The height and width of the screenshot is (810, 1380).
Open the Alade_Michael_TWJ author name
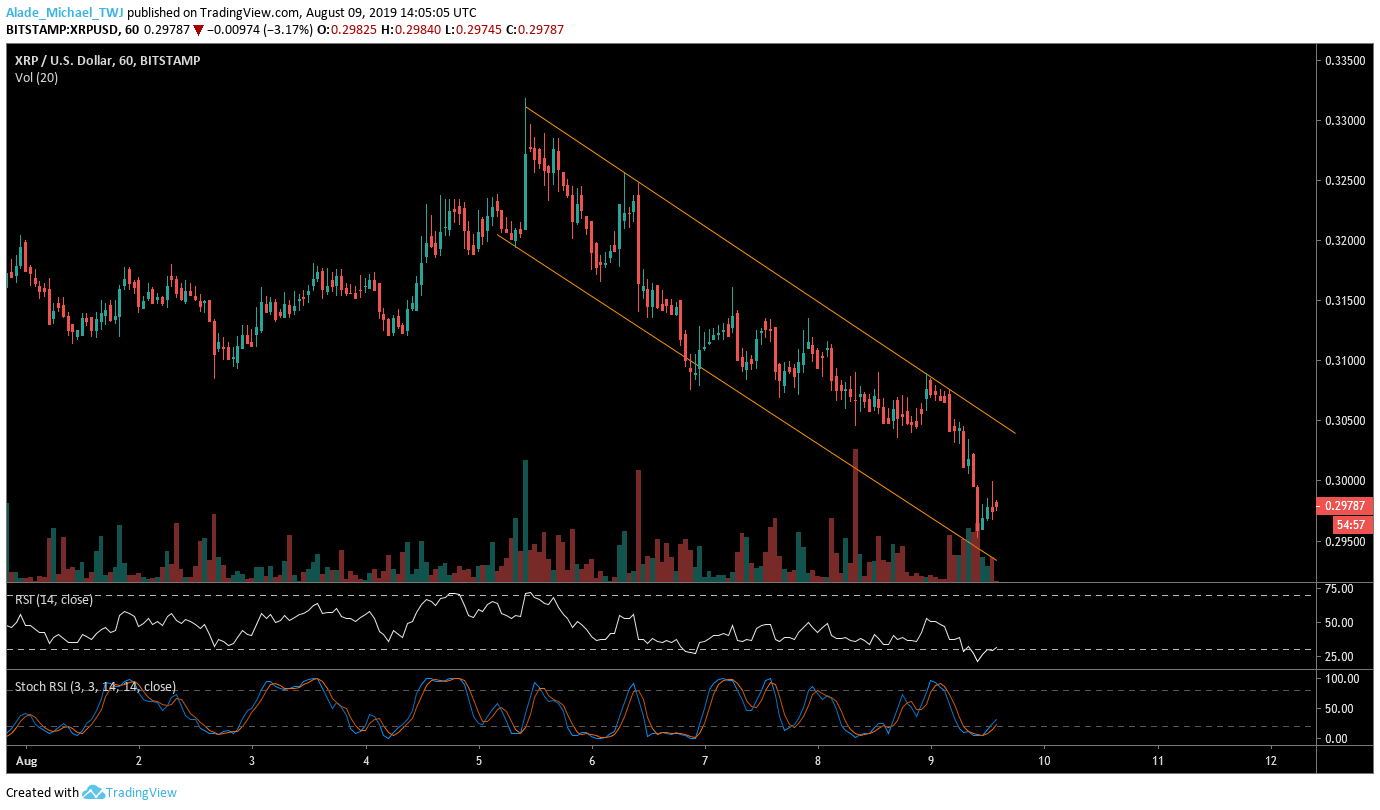tap(64, 13)
